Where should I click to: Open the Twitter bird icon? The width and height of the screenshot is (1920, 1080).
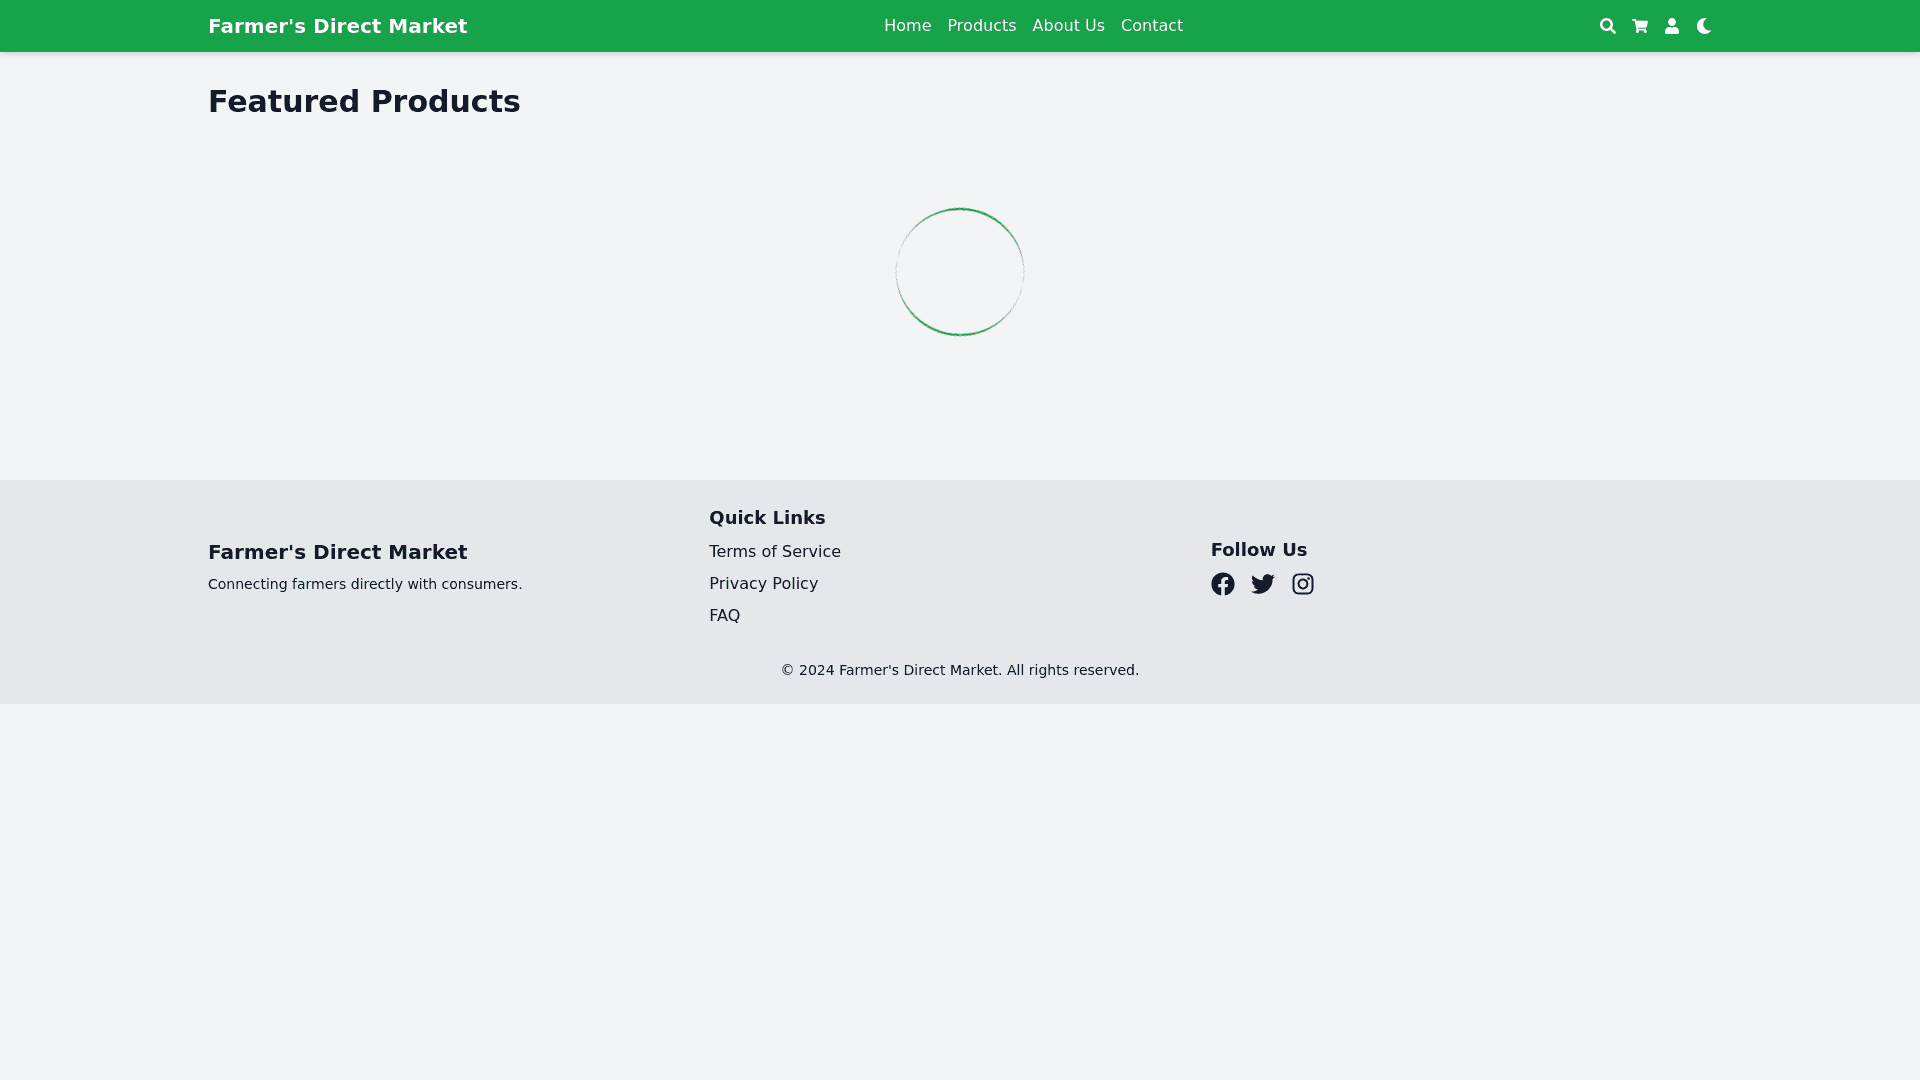[1262, 584]
